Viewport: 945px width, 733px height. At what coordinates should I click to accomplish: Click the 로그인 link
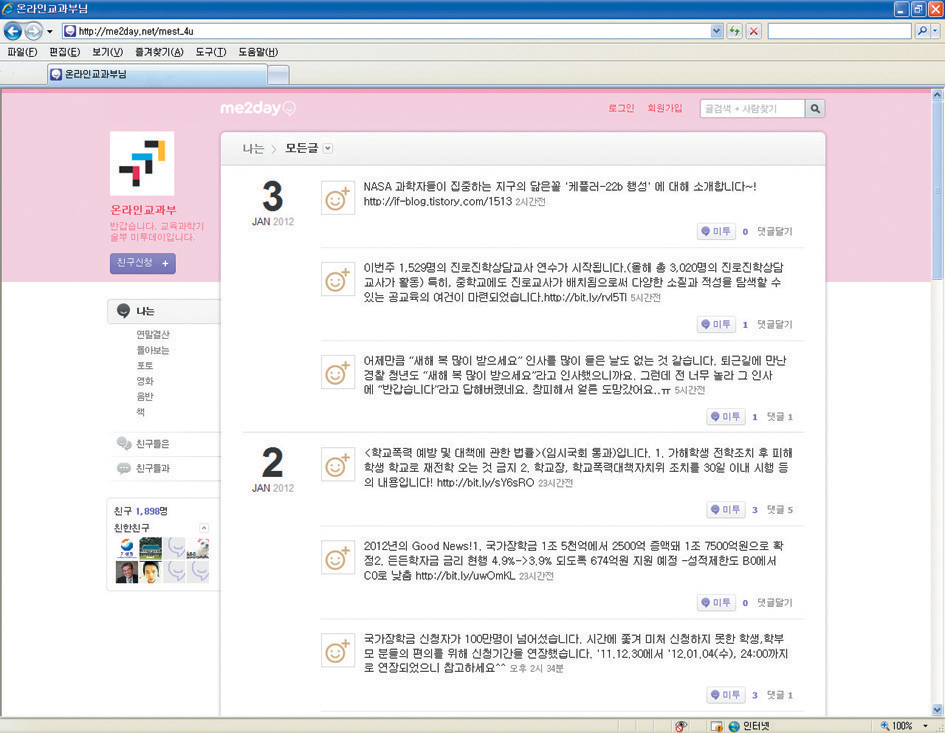click(x=621, y=108)
